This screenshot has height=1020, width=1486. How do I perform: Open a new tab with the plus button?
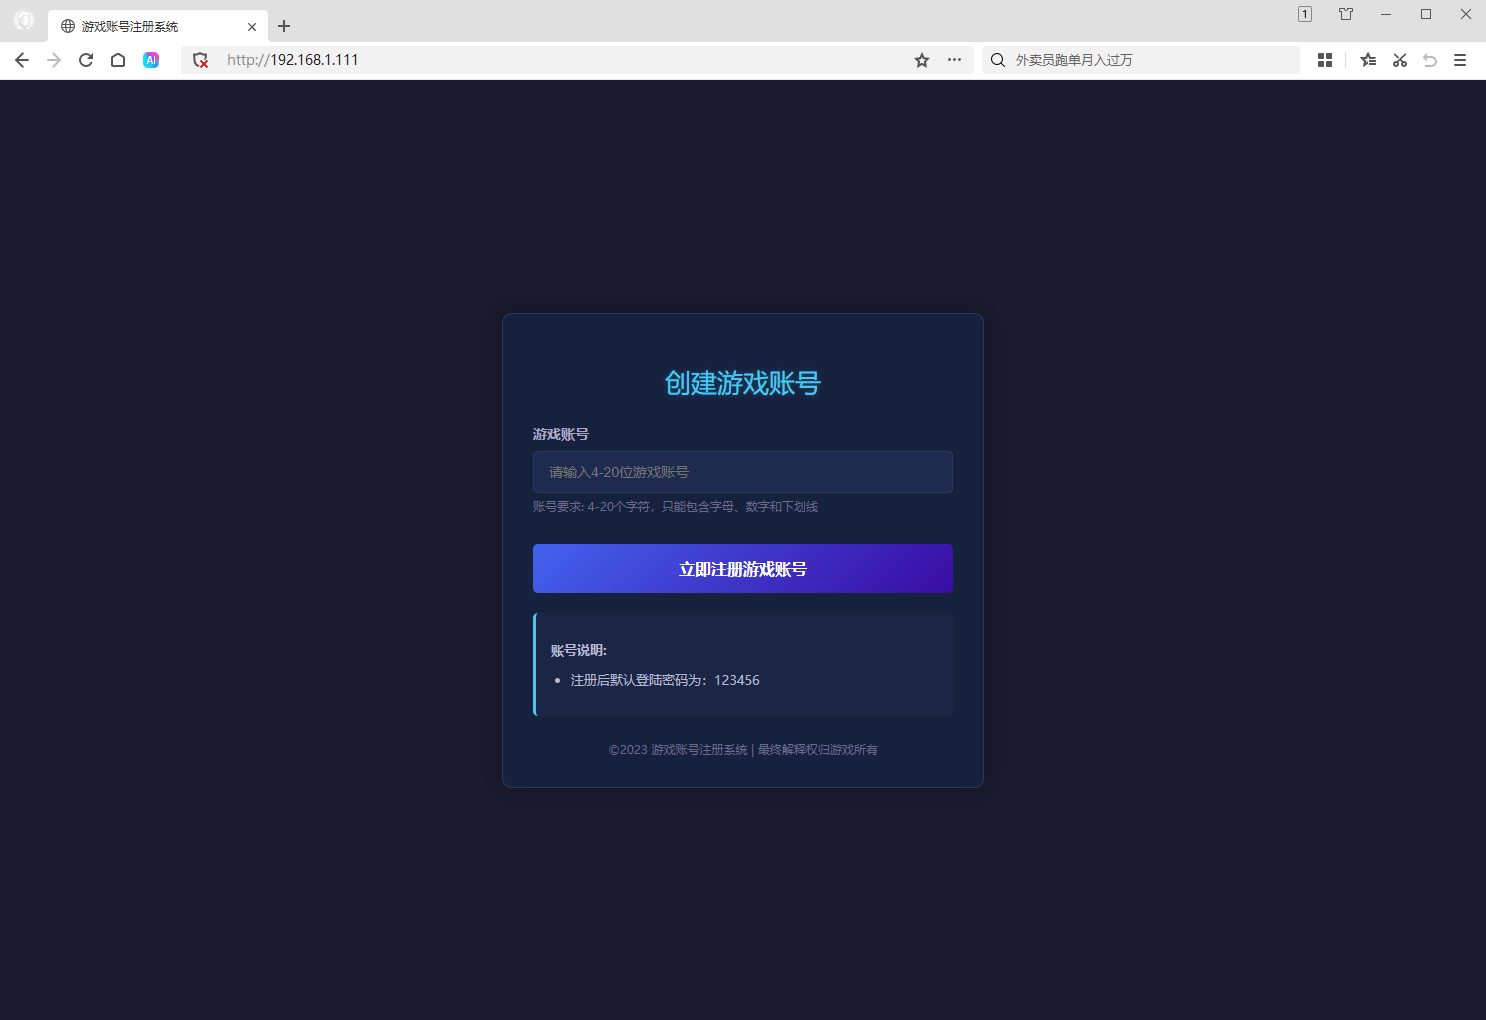[x=283, y=26]
